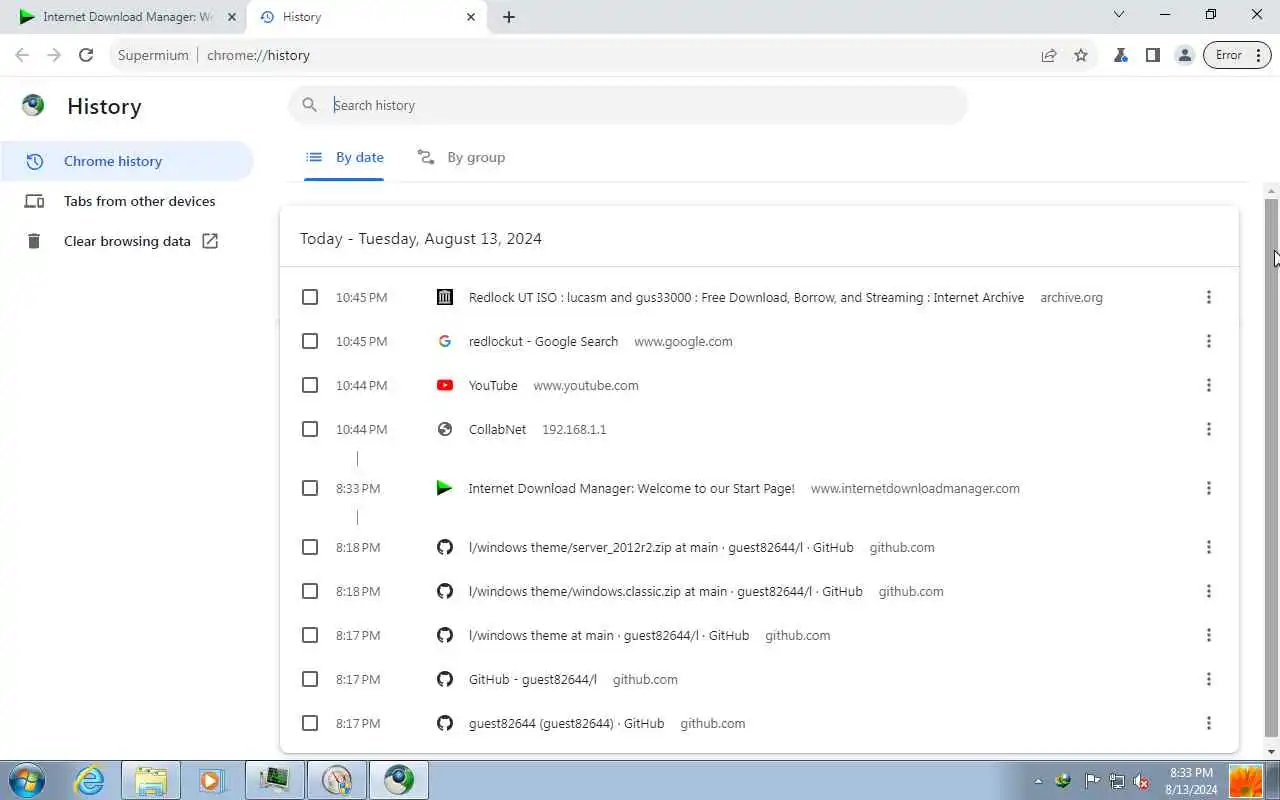
Task: Click the Google favicon for redlockut
Action: tap(445, 341)
